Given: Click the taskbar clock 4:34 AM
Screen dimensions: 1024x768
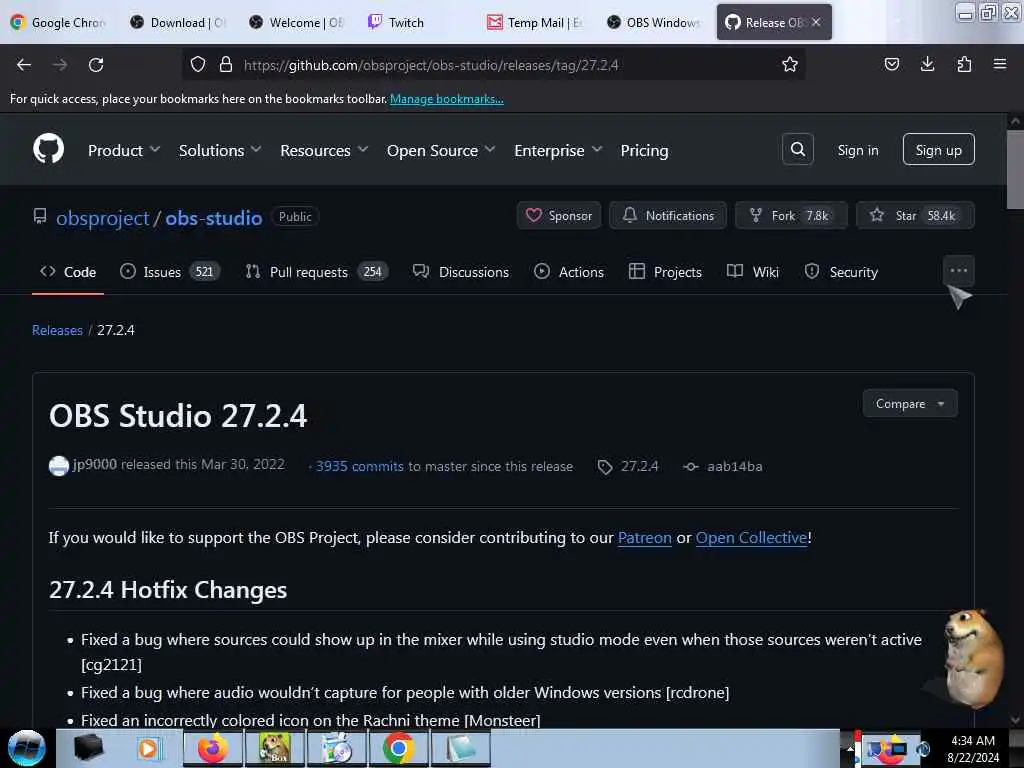Looking at the screenshot, I should pyautogui.click(x=972, y=741).
